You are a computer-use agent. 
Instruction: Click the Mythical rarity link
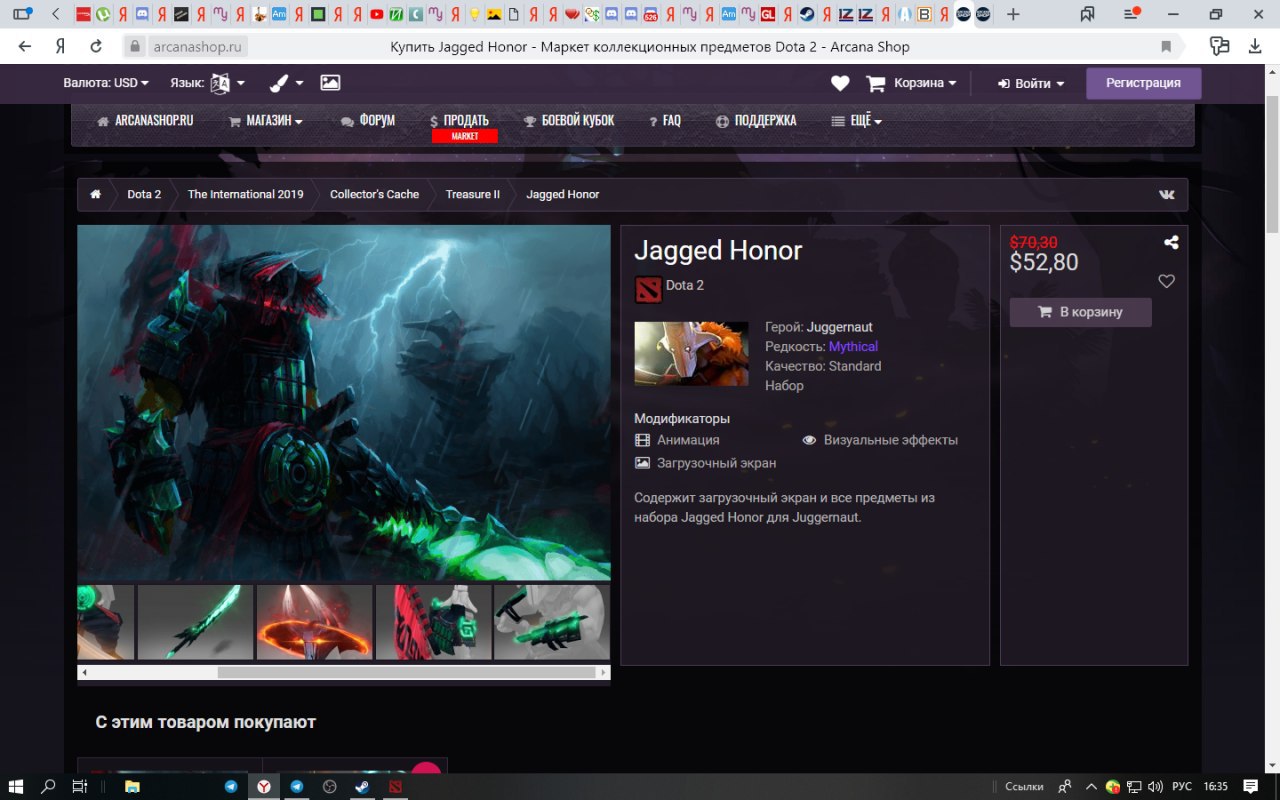(x=853, y=346)
